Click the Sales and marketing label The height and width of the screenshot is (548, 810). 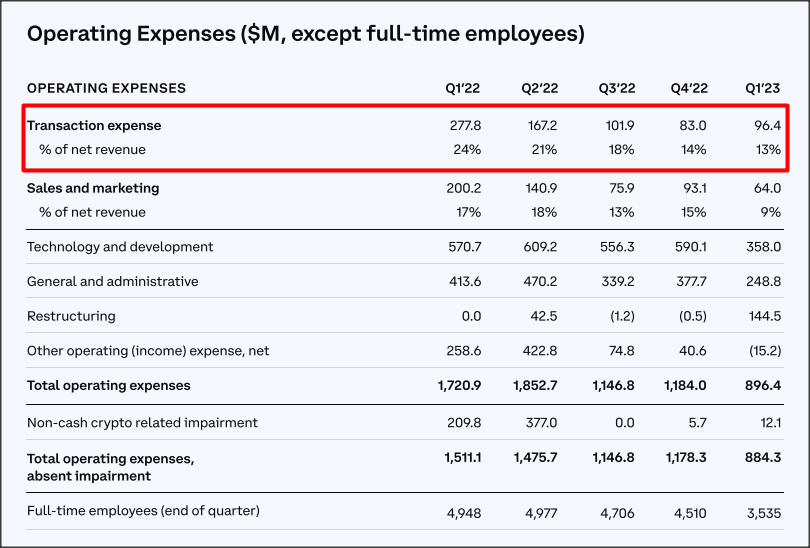tap(93, 188)
